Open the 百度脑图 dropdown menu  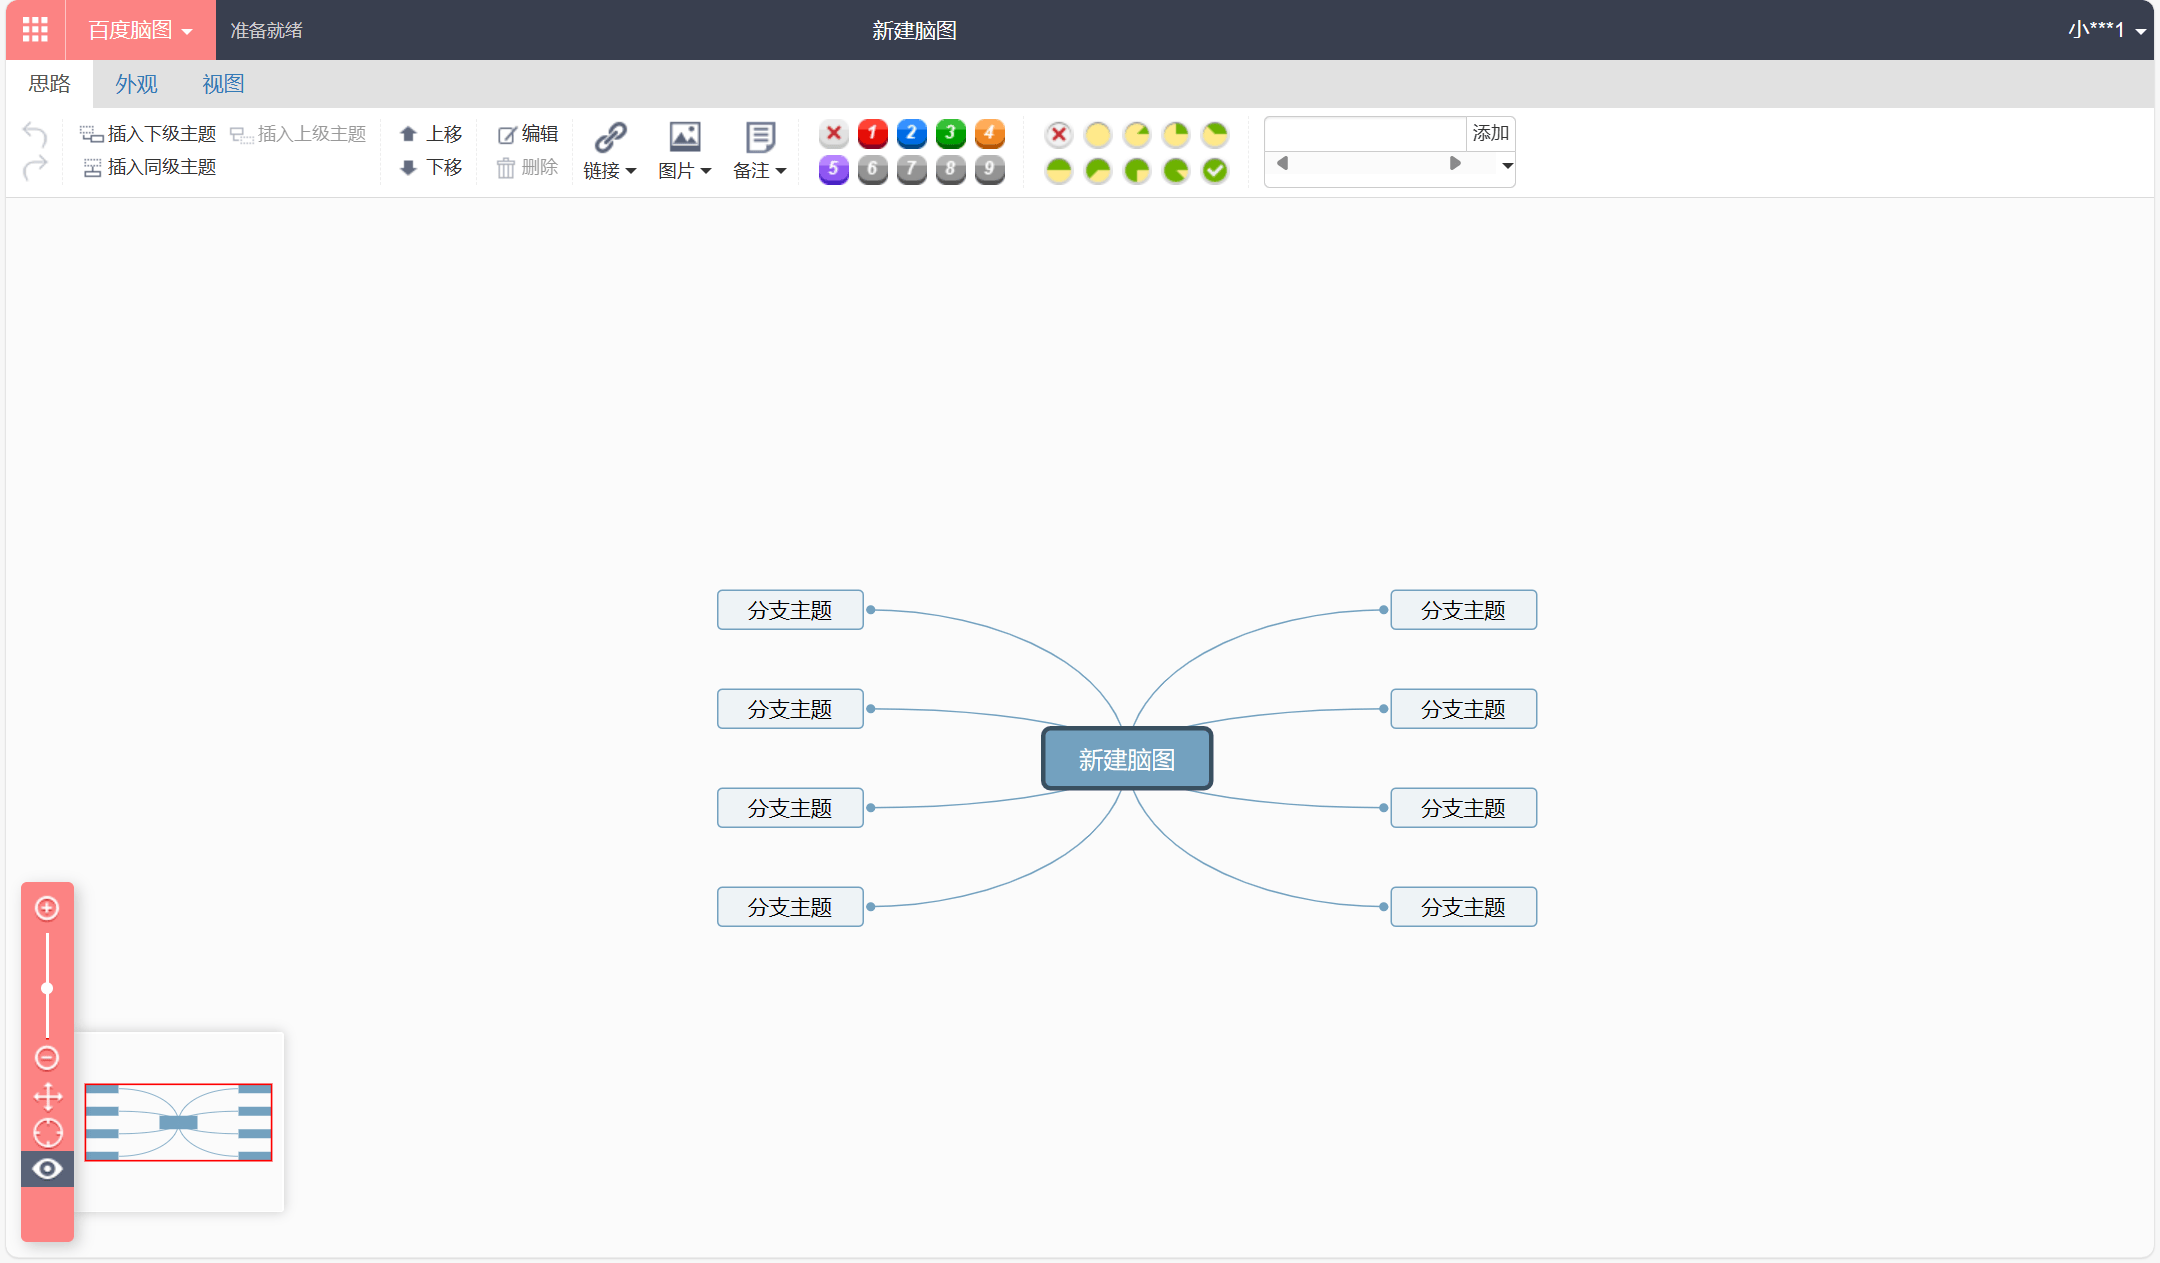click(x=140, y=30)
